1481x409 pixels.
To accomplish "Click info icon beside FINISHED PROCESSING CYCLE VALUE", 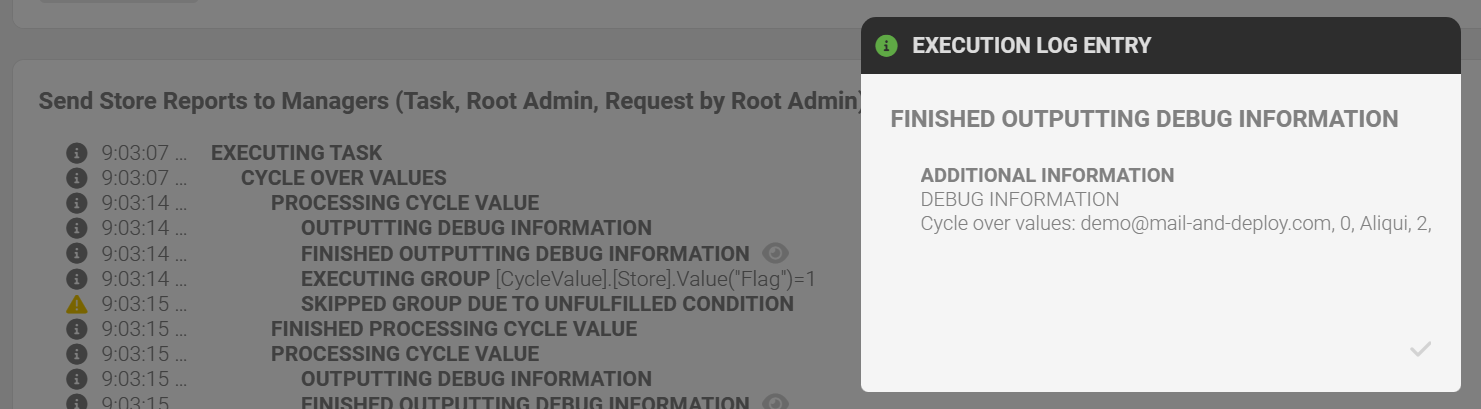I will coord(76,329).
